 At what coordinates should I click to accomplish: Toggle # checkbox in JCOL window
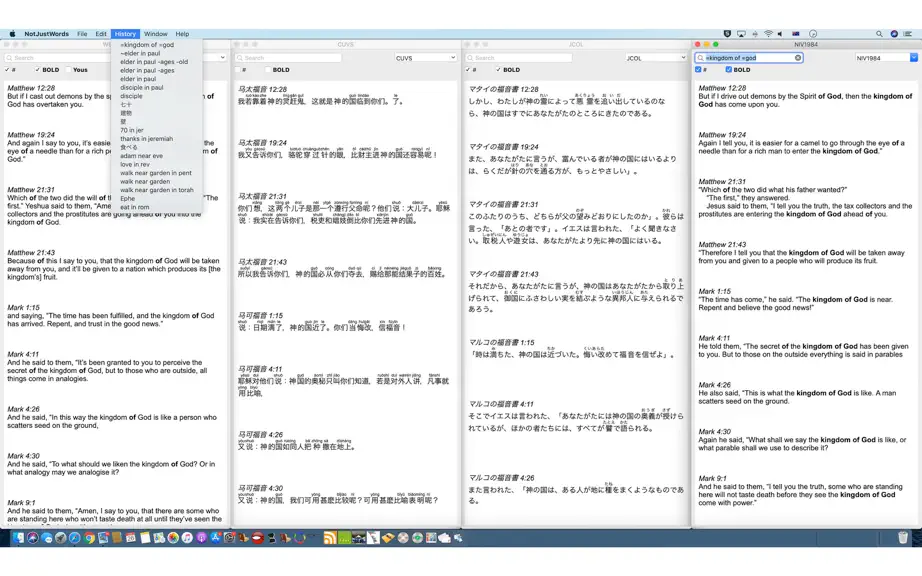468,69
